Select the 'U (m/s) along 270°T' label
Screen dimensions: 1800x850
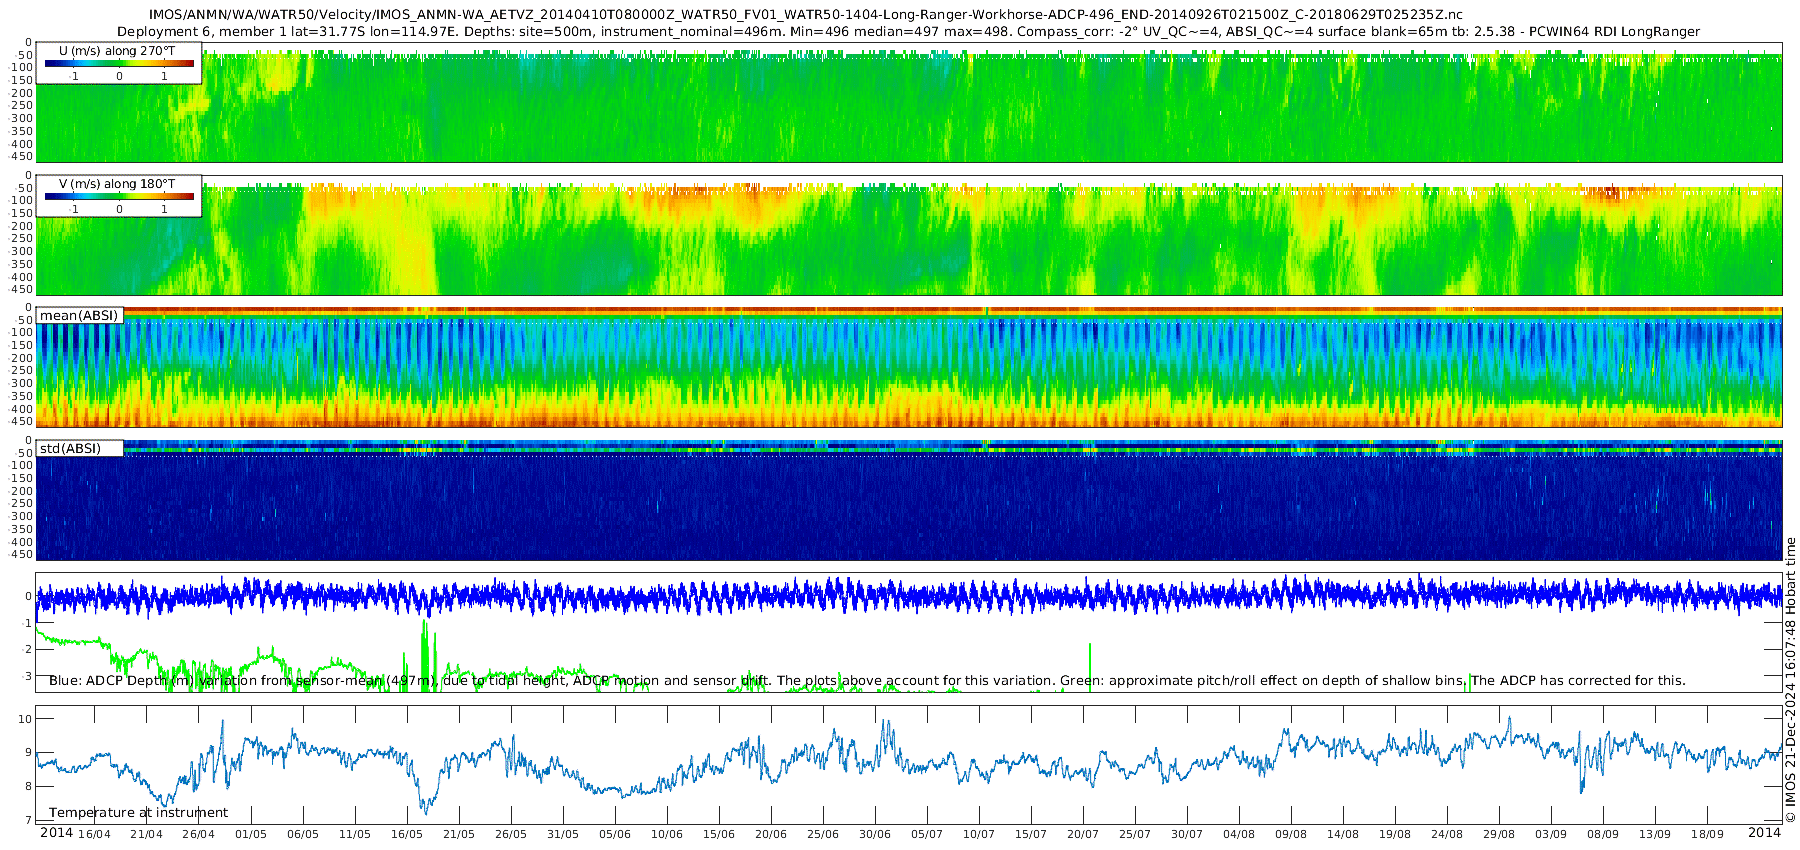pos(116,50)
